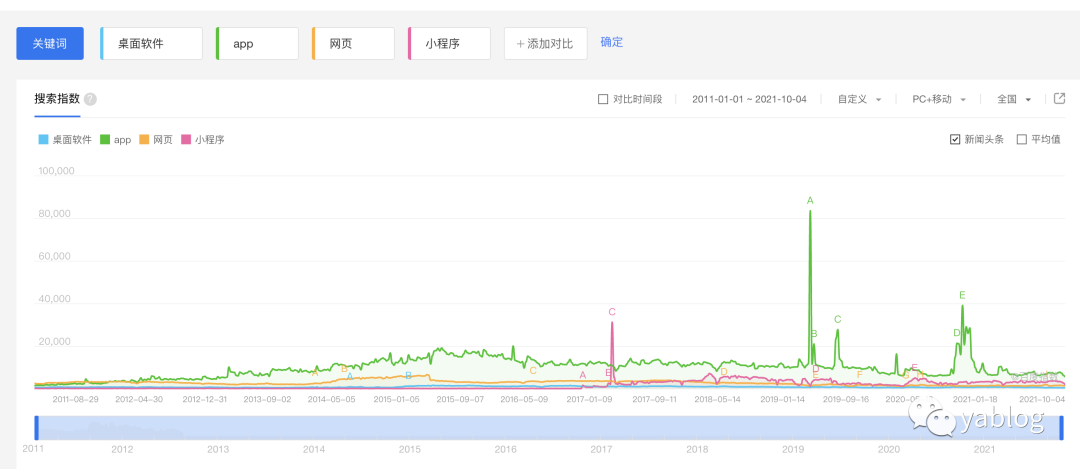Image resolution: width=1080 pixels, height=469 pixels.
Task: Open the 全国 region dropdown
Action: (1013, 99)
